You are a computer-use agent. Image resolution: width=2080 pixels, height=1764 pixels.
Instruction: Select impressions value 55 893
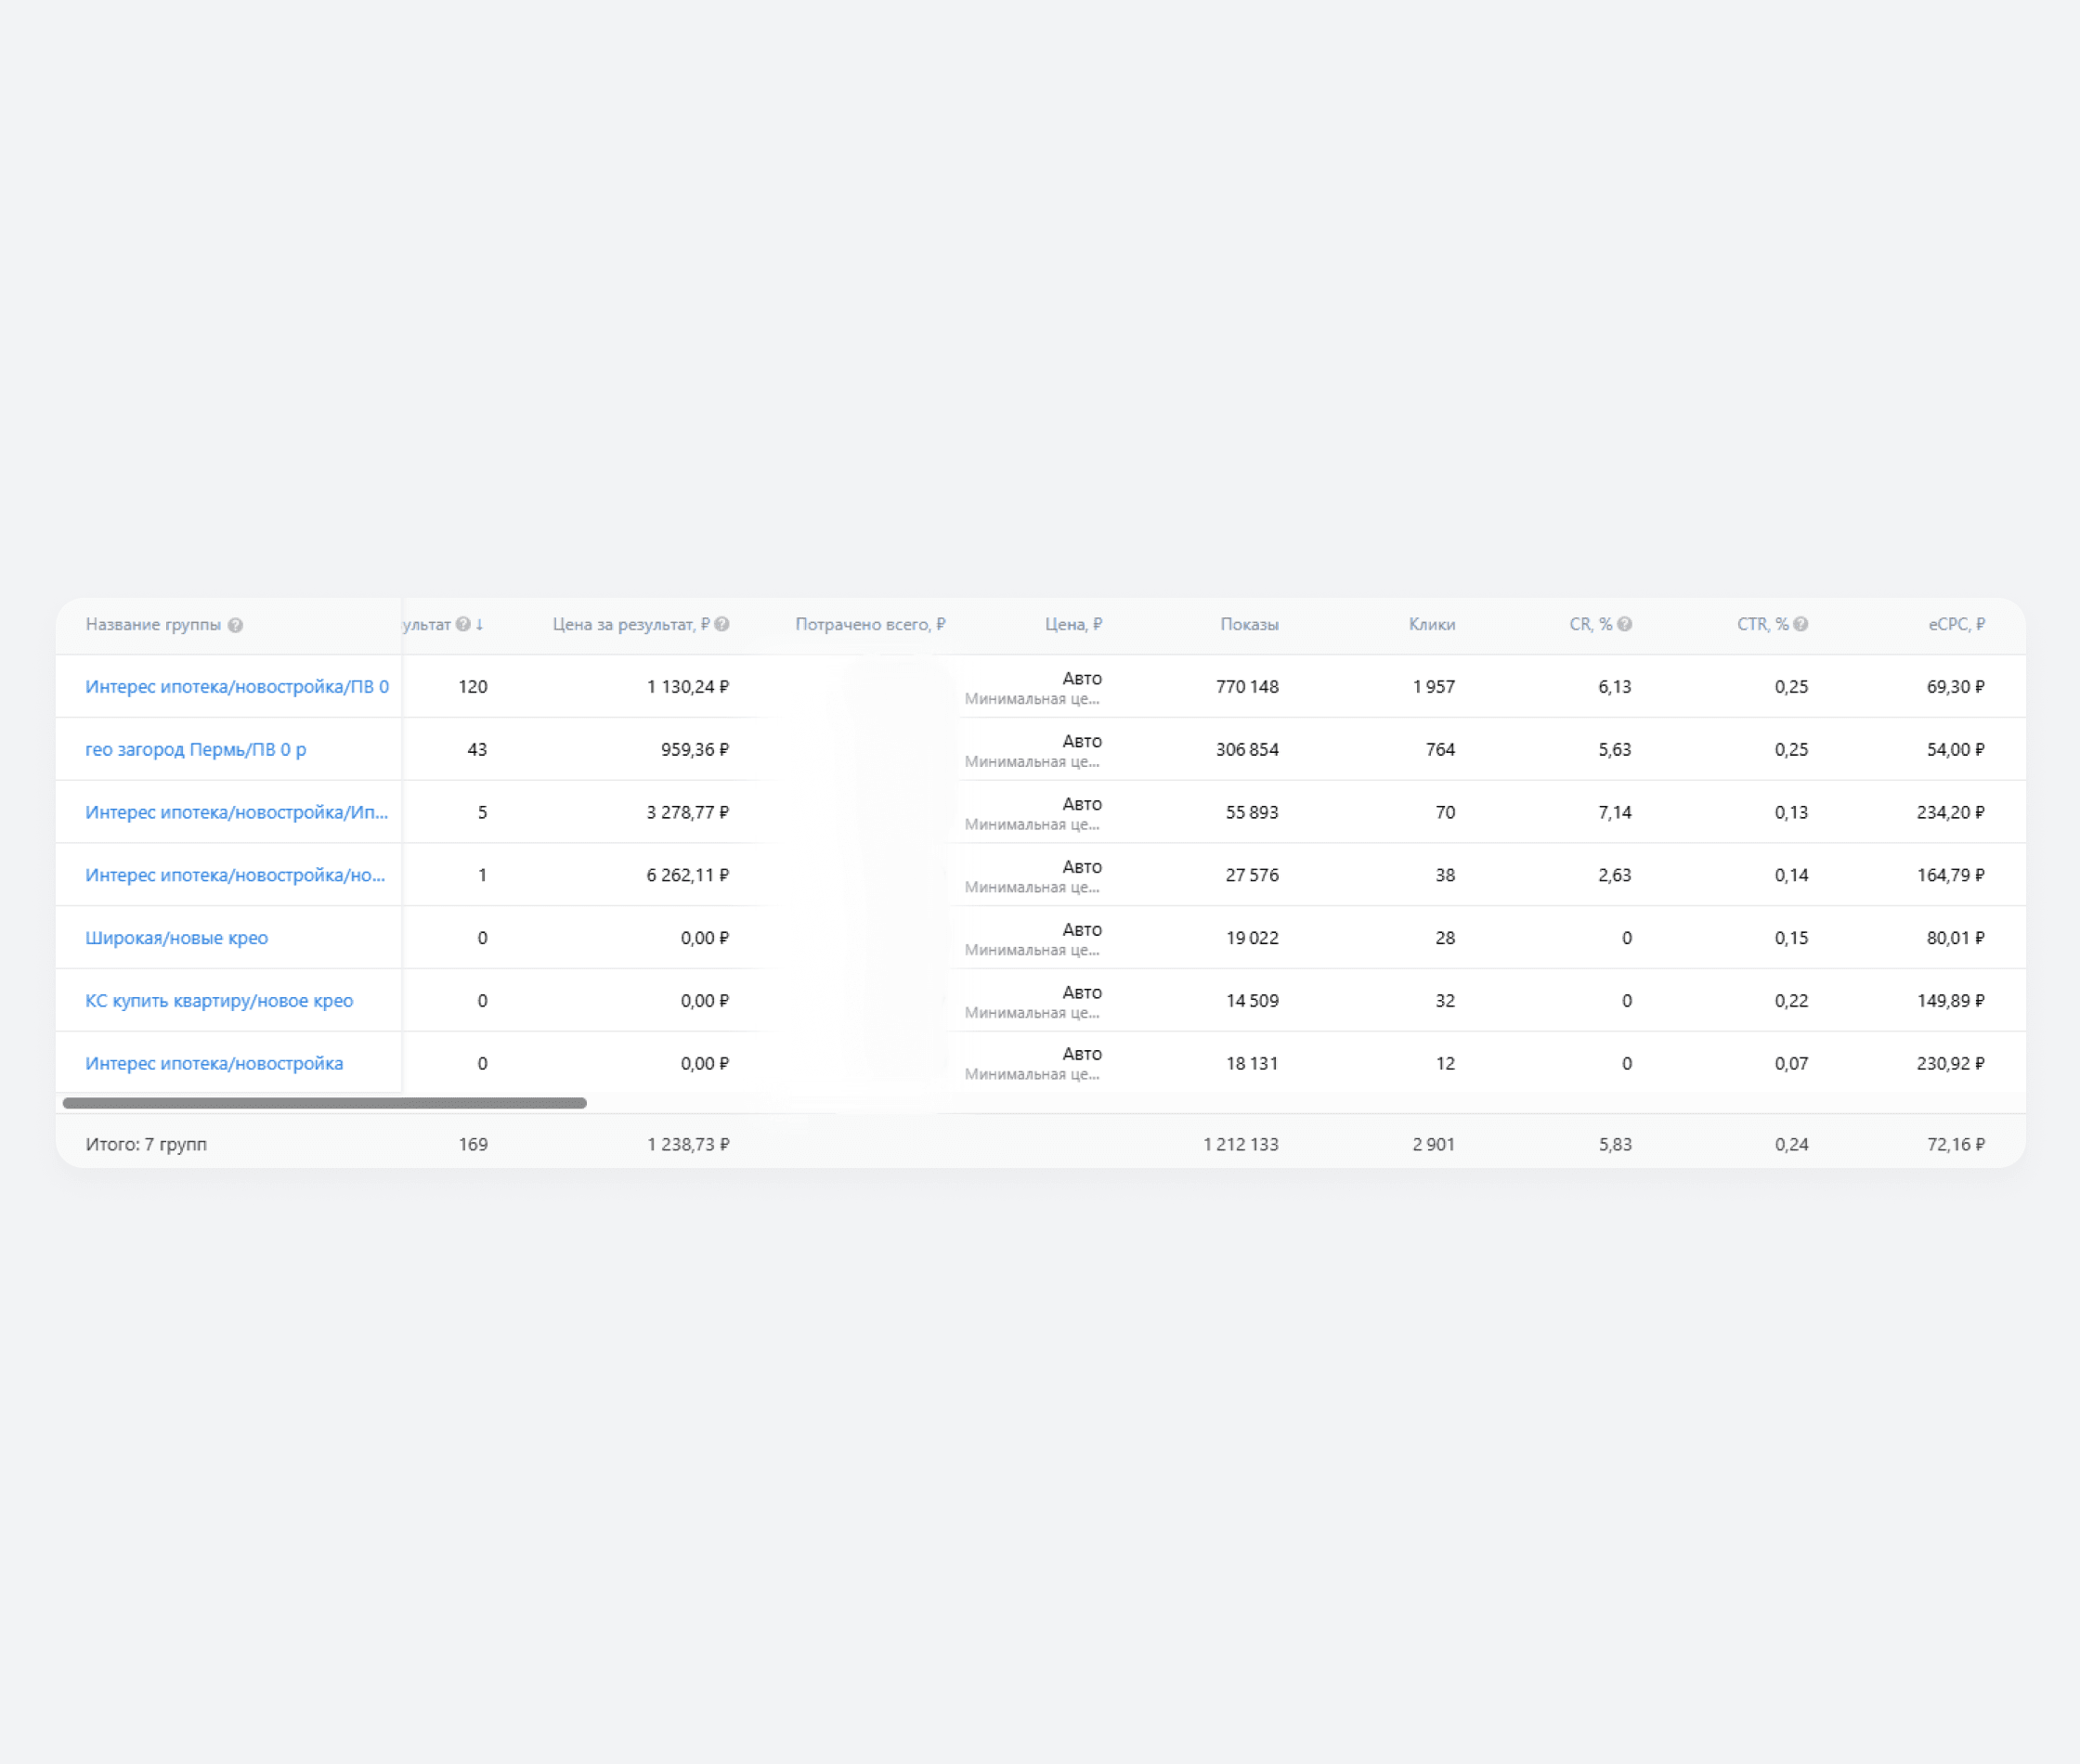(1252, 813)
